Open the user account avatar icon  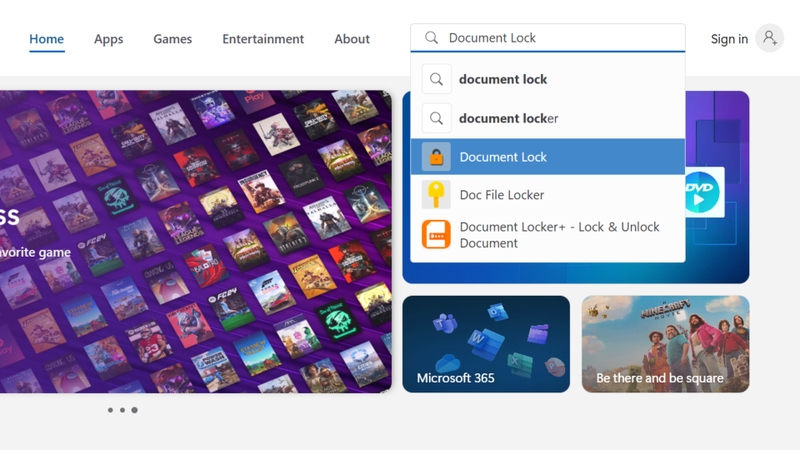click(769, 38)
